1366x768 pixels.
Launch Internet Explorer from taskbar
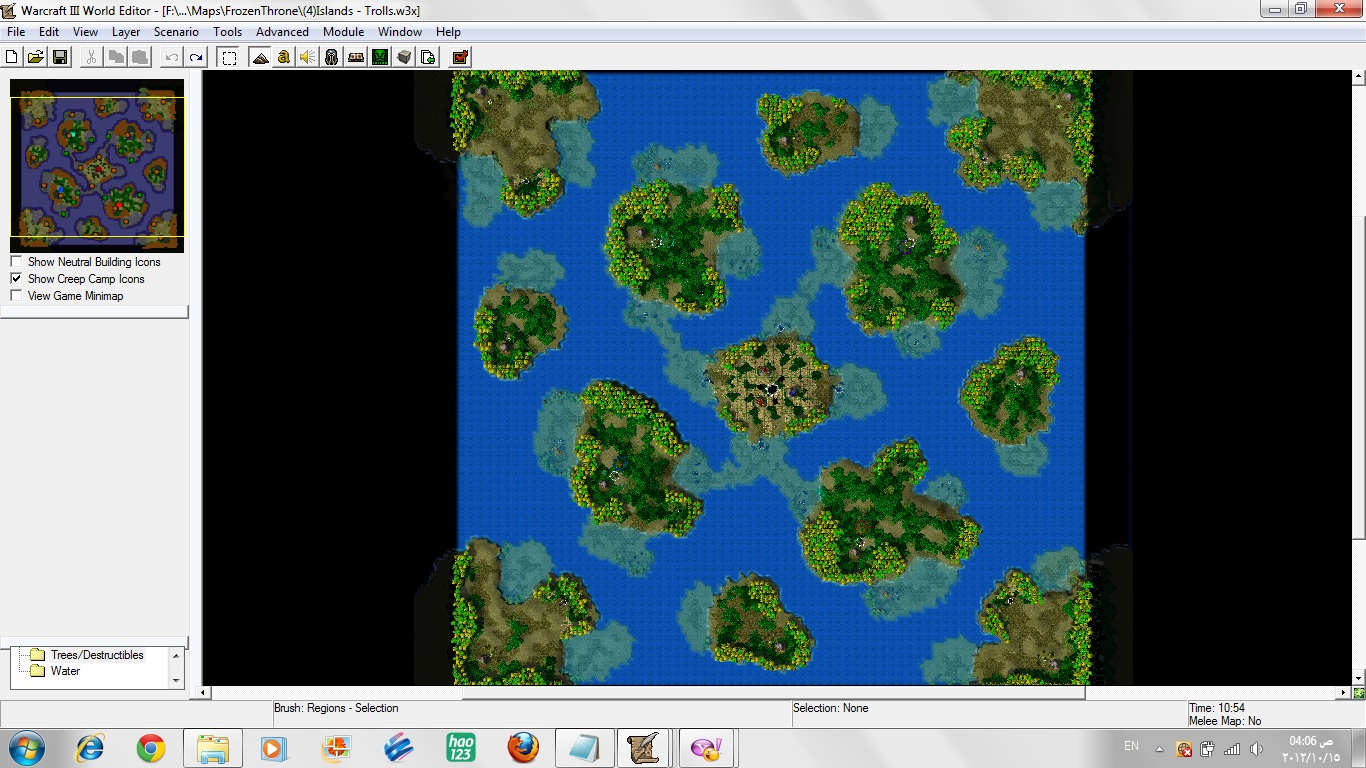point(90,748)
